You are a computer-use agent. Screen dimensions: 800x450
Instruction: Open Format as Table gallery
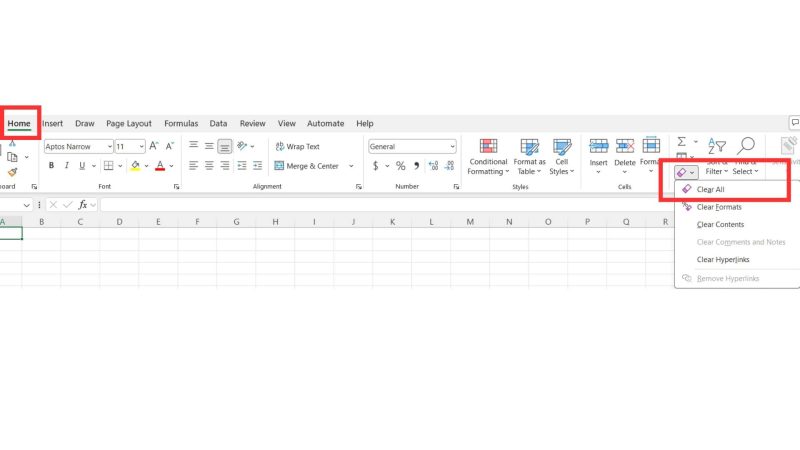(529, 157)
